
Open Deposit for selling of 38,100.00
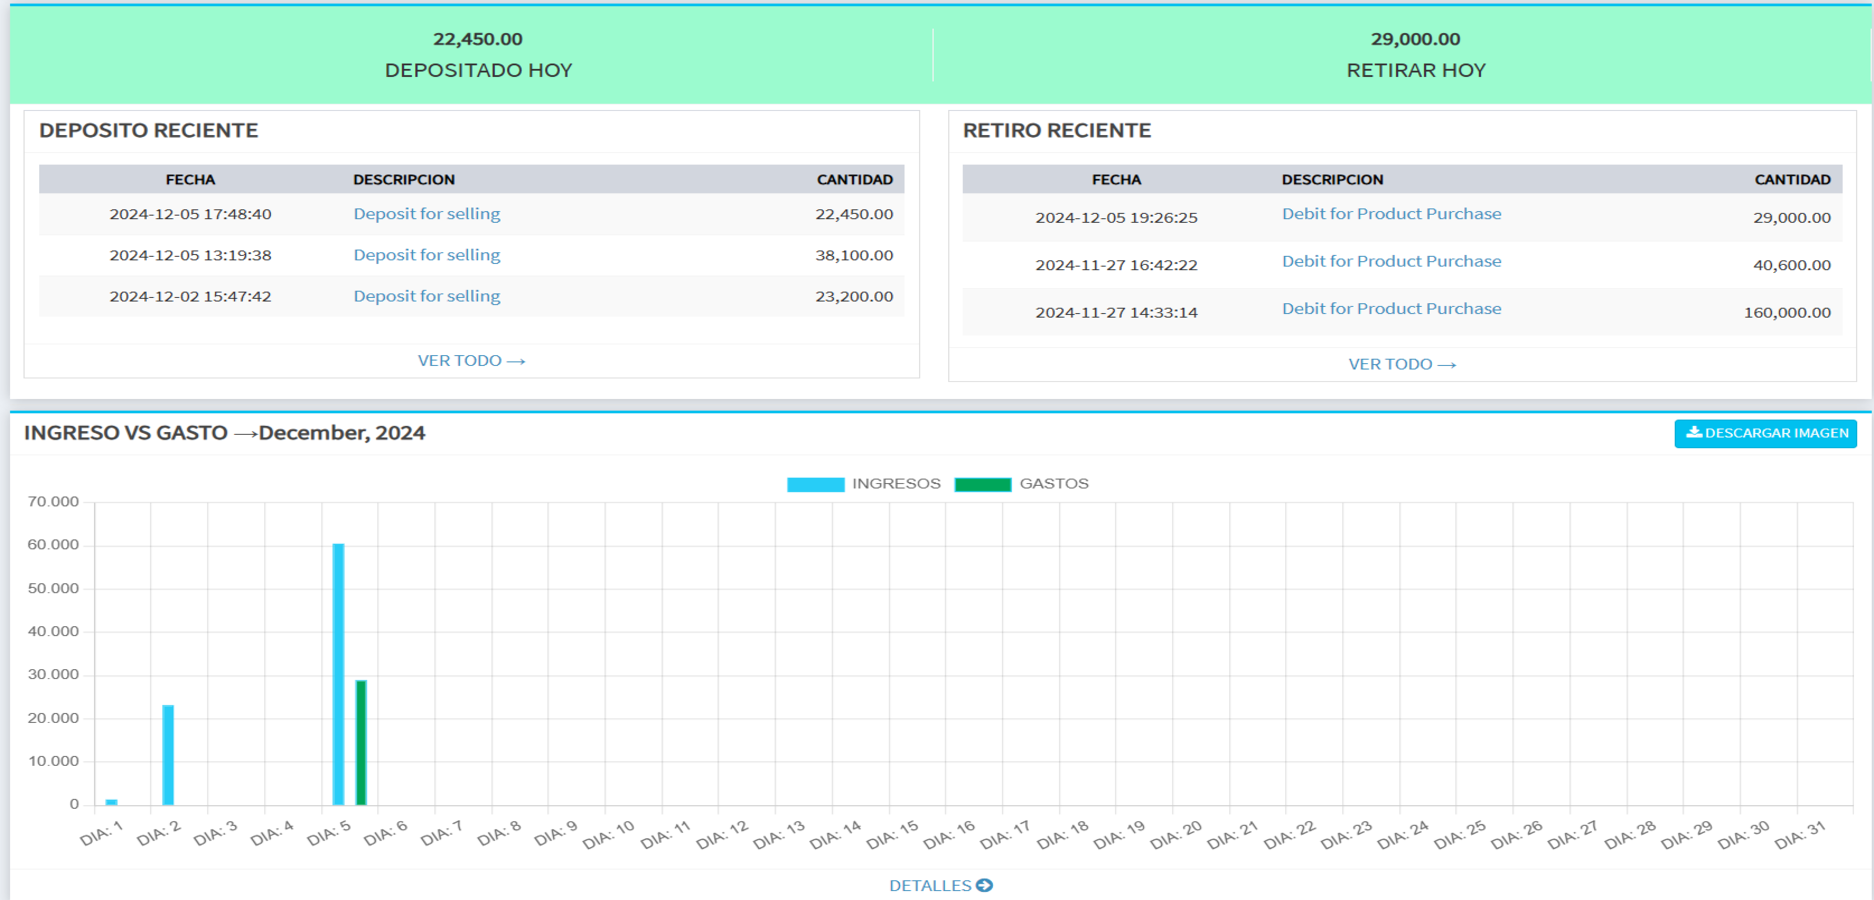427,255
